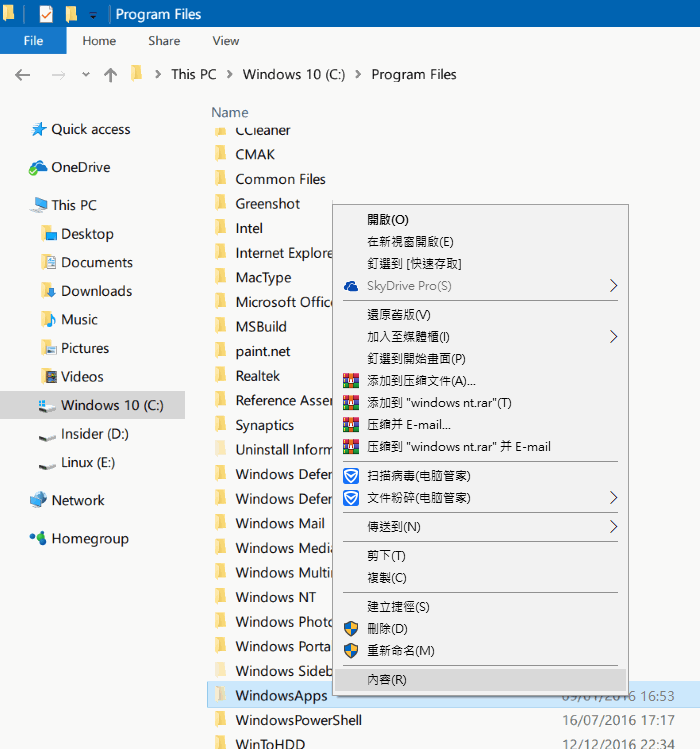
Task: Click the Homegroup icon in sidebar
Action: coord(38,538)
